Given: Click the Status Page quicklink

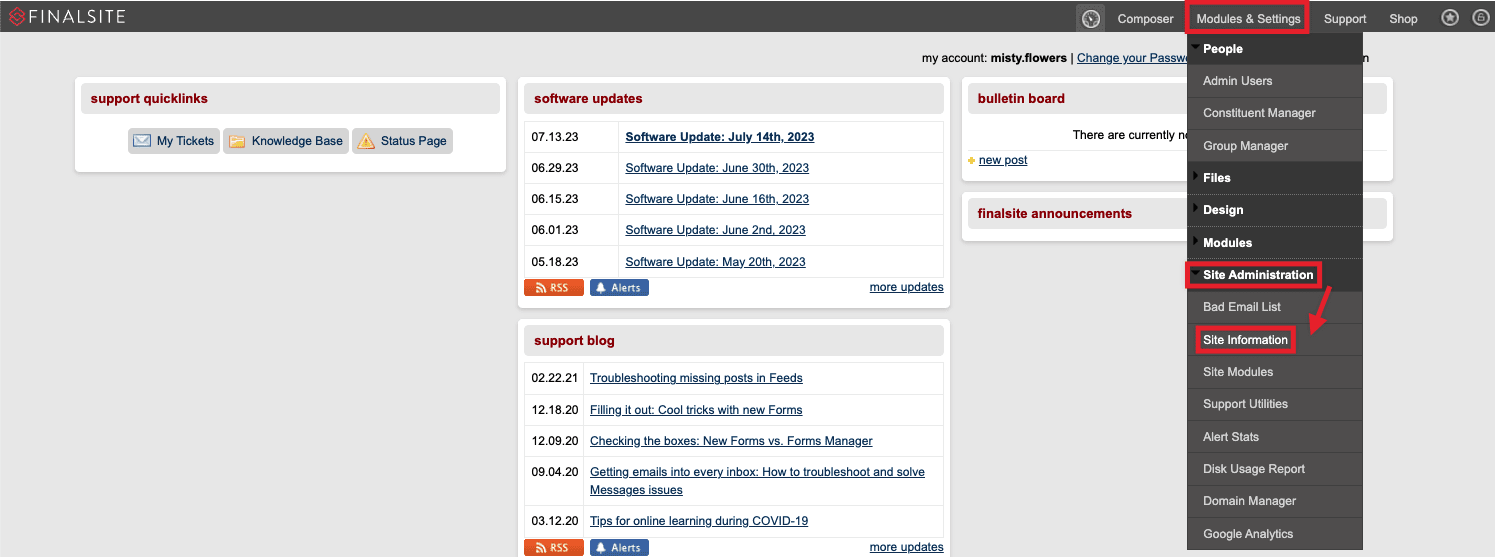Looking at the screenshot, I should tap(402, 141).
